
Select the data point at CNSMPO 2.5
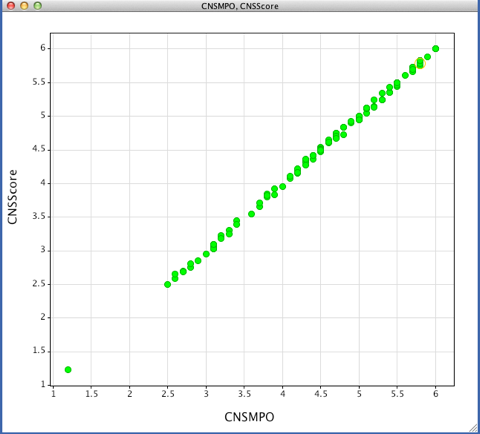(x=167, y=284)
